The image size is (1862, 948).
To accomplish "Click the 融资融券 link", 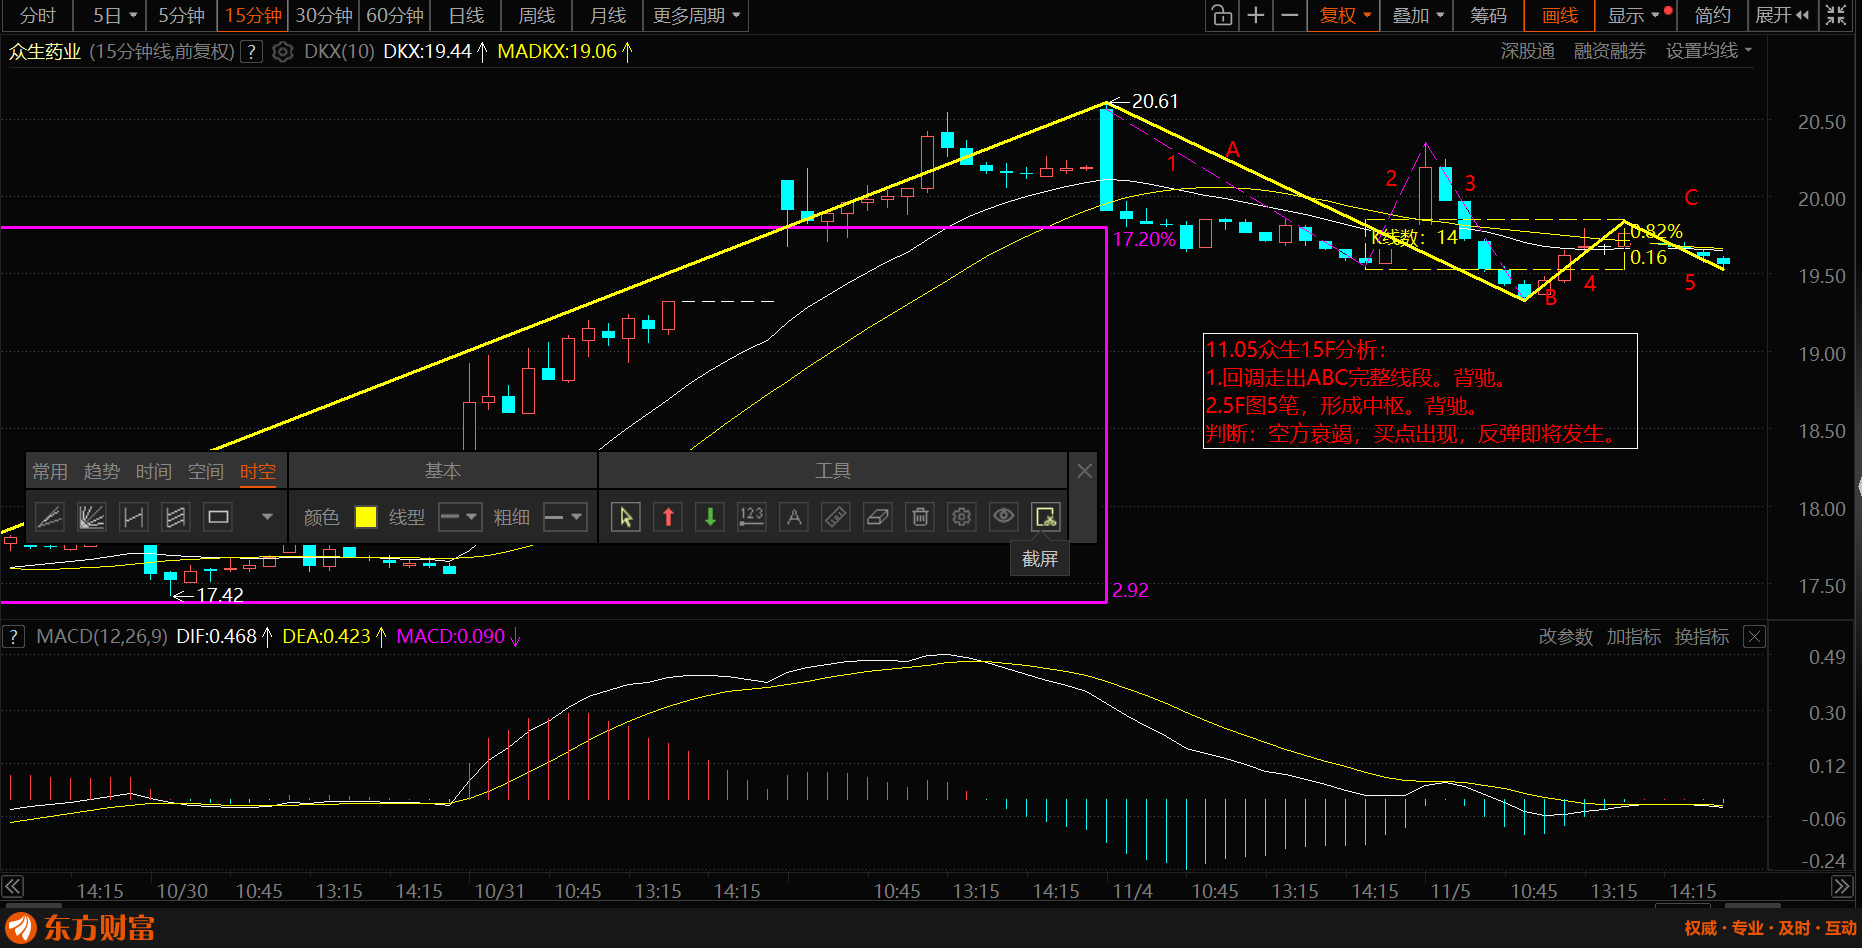I will point(1610,51).
